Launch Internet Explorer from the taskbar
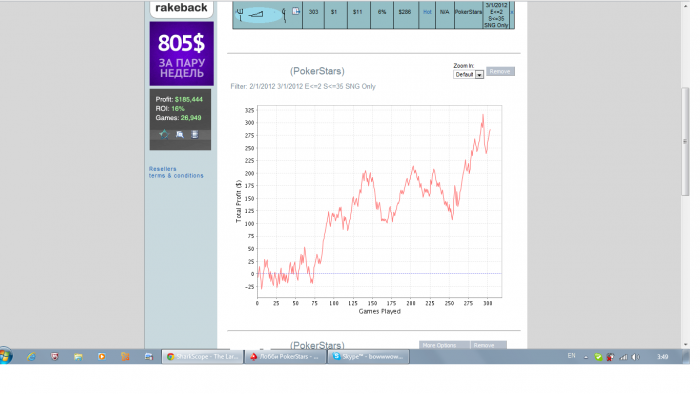The width and height of the screenshot is (700, 394). (x=31, y=357)
